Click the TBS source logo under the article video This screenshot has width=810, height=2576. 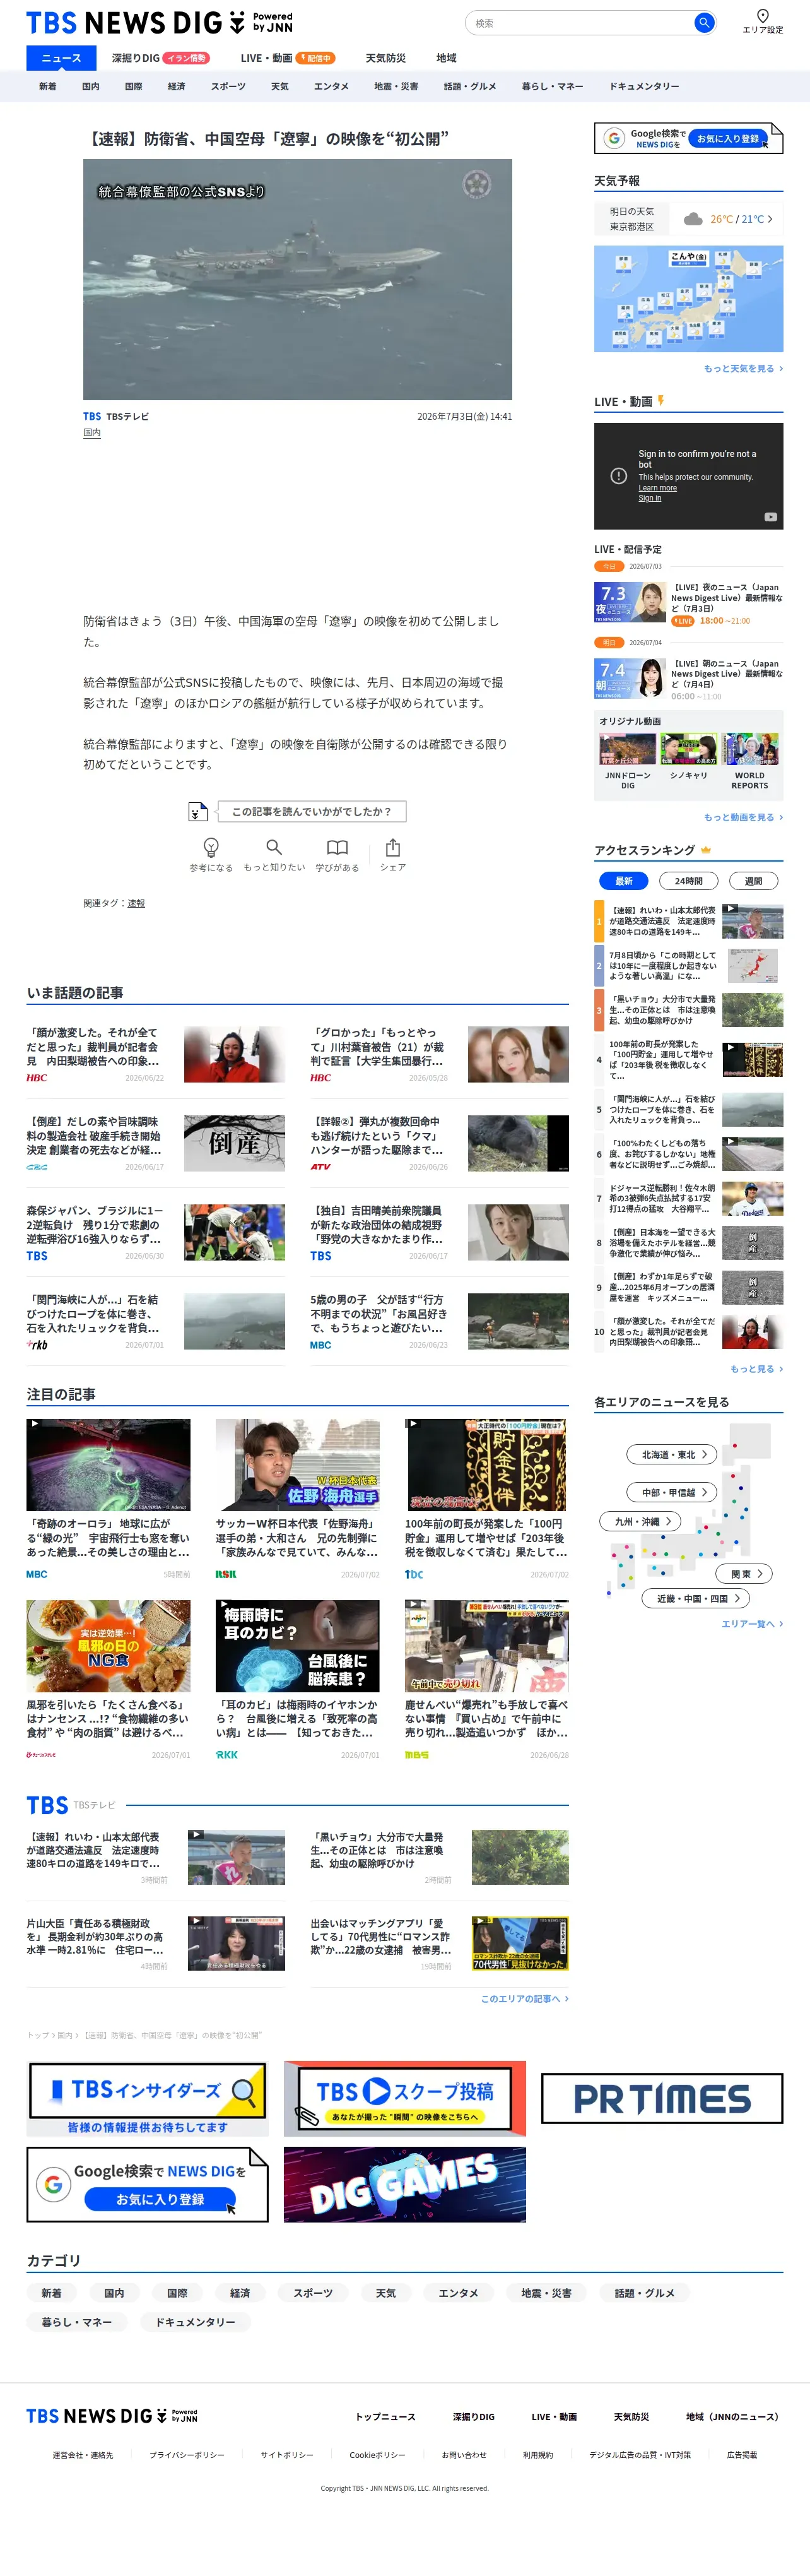(x=92, y=417)
